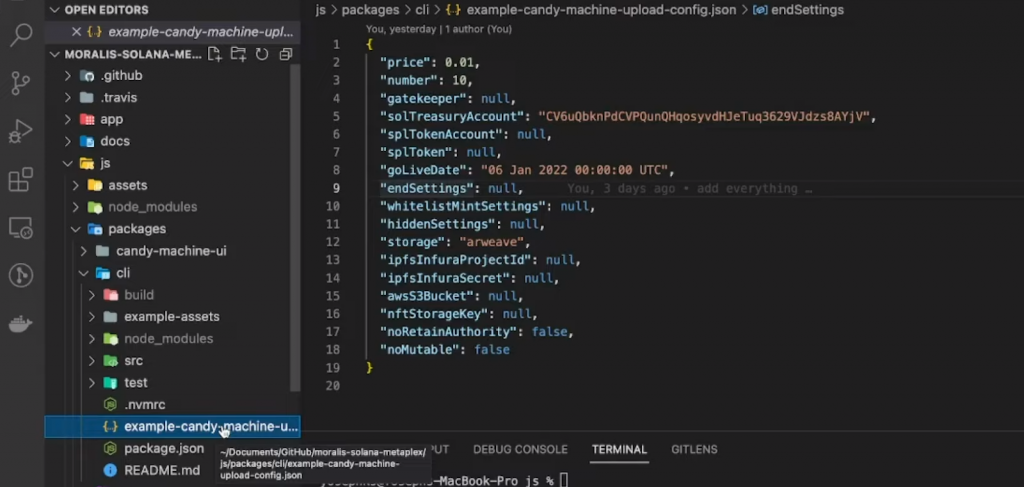Collapse the MORALIS-SOLANA-ME... root folder
The image size is (1024, 487).
pos(54,54)
